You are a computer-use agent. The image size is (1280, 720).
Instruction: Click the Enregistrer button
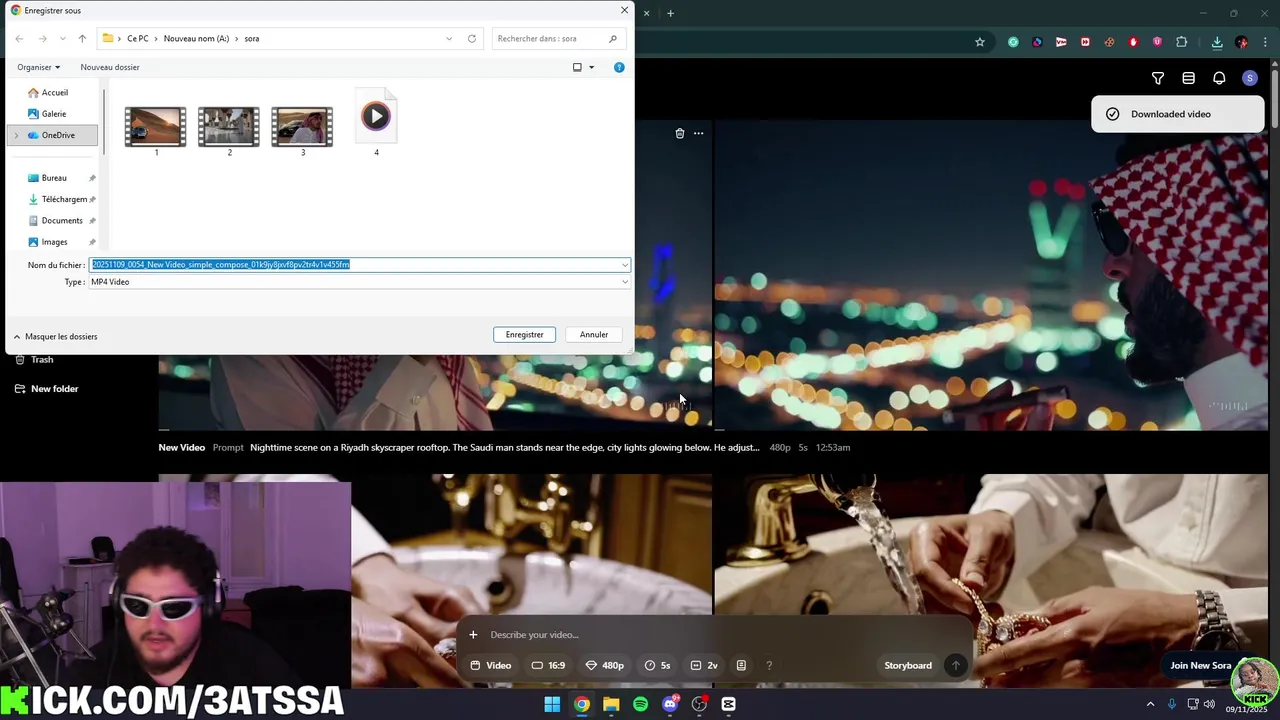[x=524, y=335]
